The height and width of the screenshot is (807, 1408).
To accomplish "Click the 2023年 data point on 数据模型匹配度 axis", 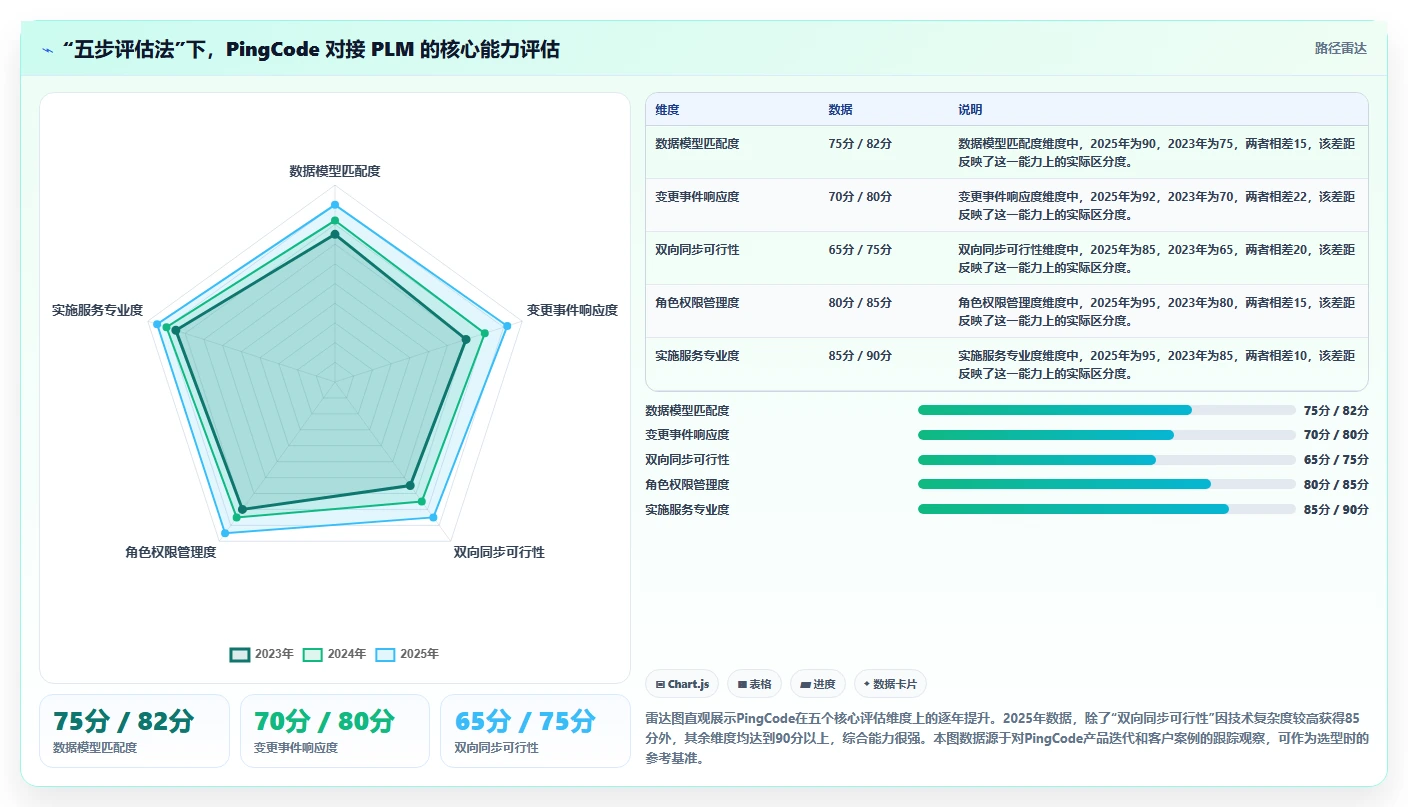I will [335, 234].
